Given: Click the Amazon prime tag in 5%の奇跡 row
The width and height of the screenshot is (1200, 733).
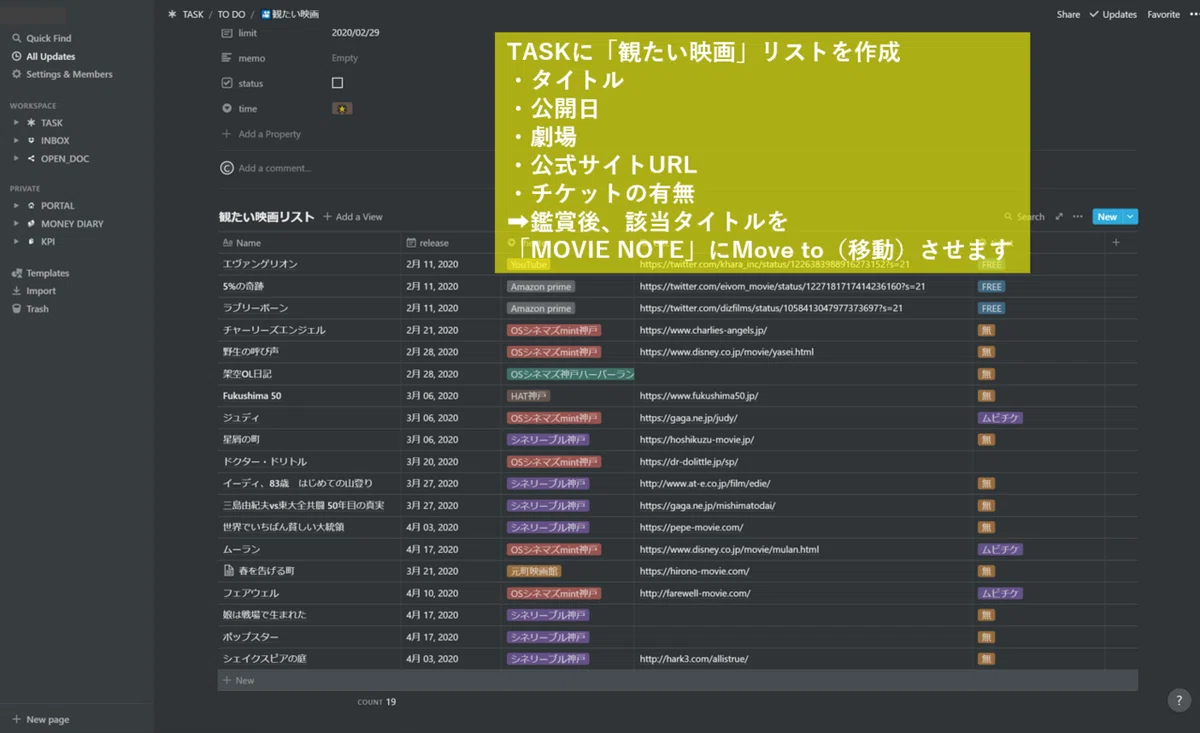Looking at the screenshot, I should coord(541,286).
